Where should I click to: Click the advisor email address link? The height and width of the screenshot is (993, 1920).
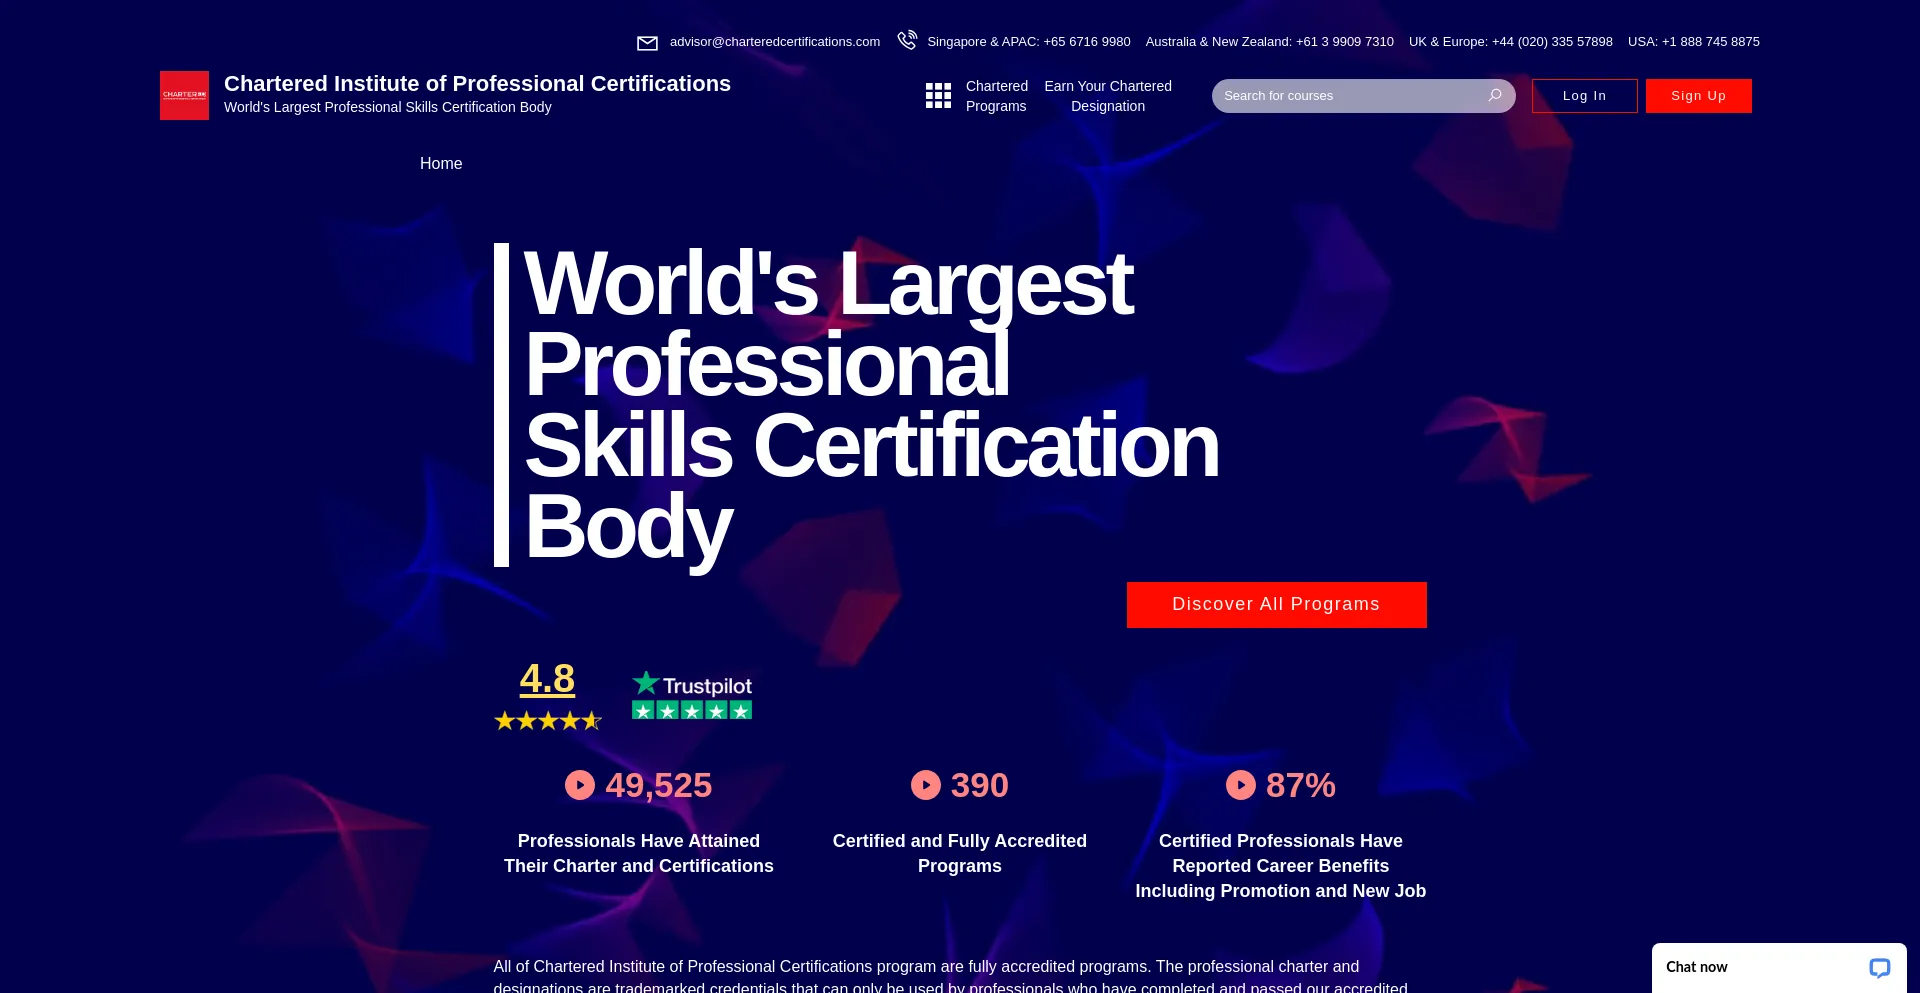click(775, 41)
